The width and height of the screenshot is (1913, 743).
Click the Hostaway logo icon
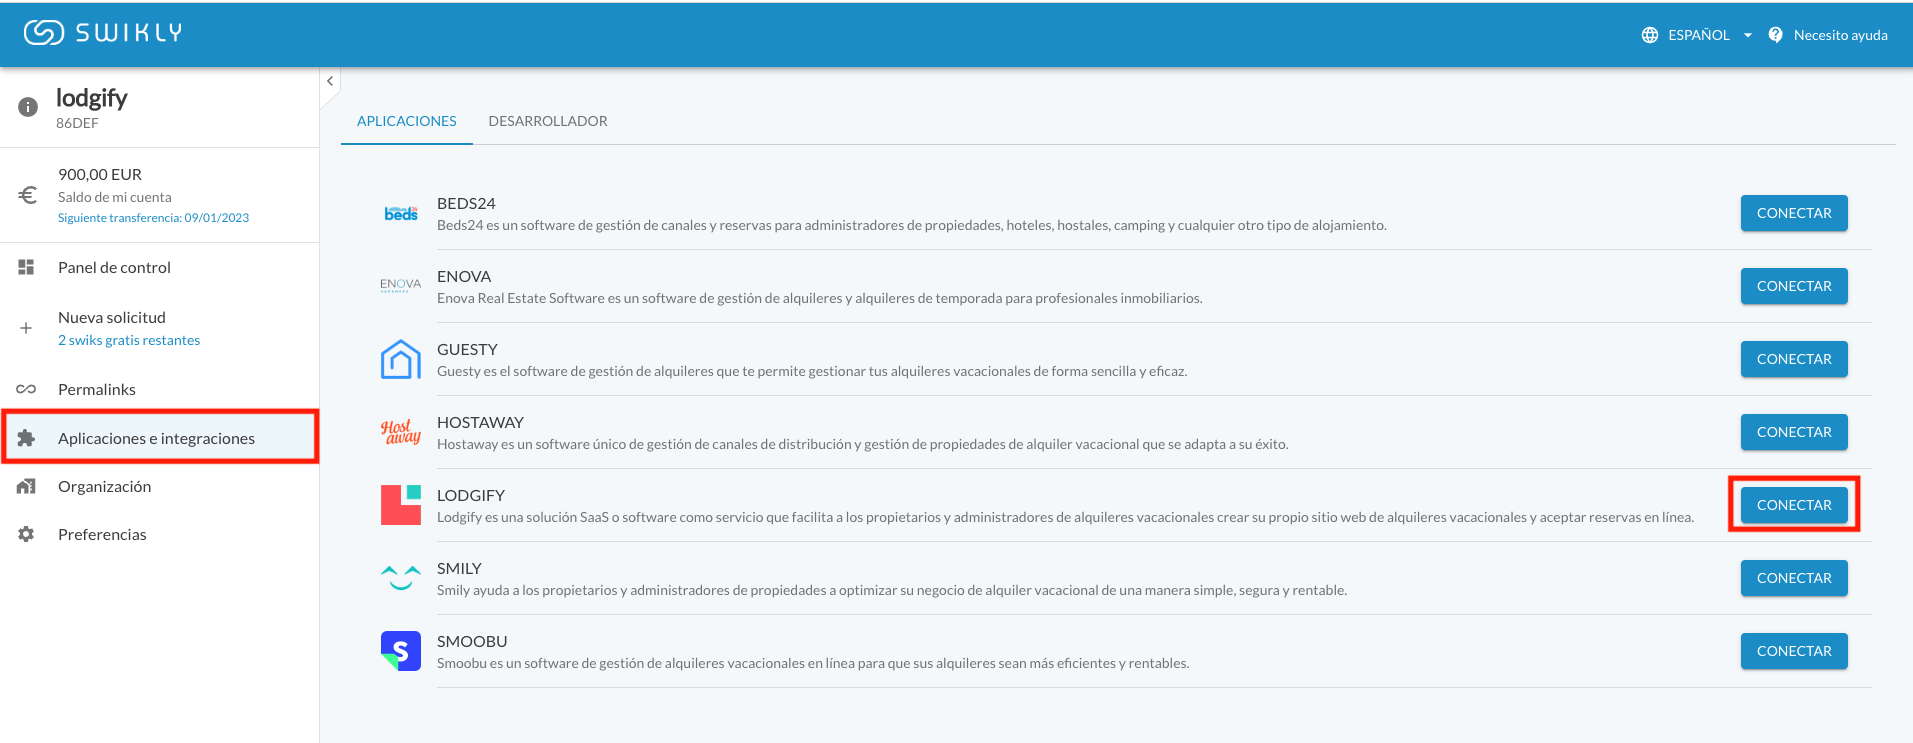(x=401, y=431)
